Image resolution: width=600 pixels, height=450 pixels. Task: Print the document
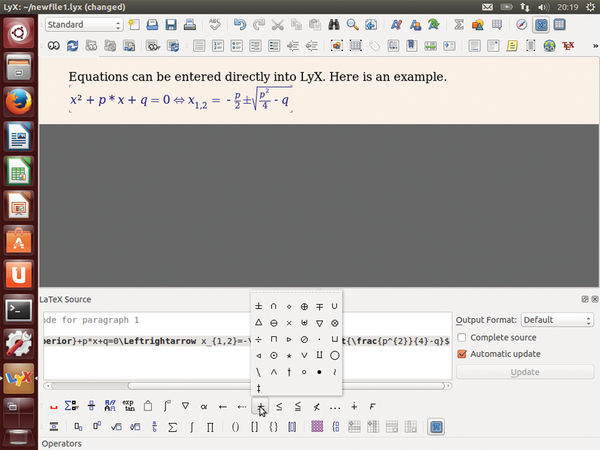pos(189,25)
